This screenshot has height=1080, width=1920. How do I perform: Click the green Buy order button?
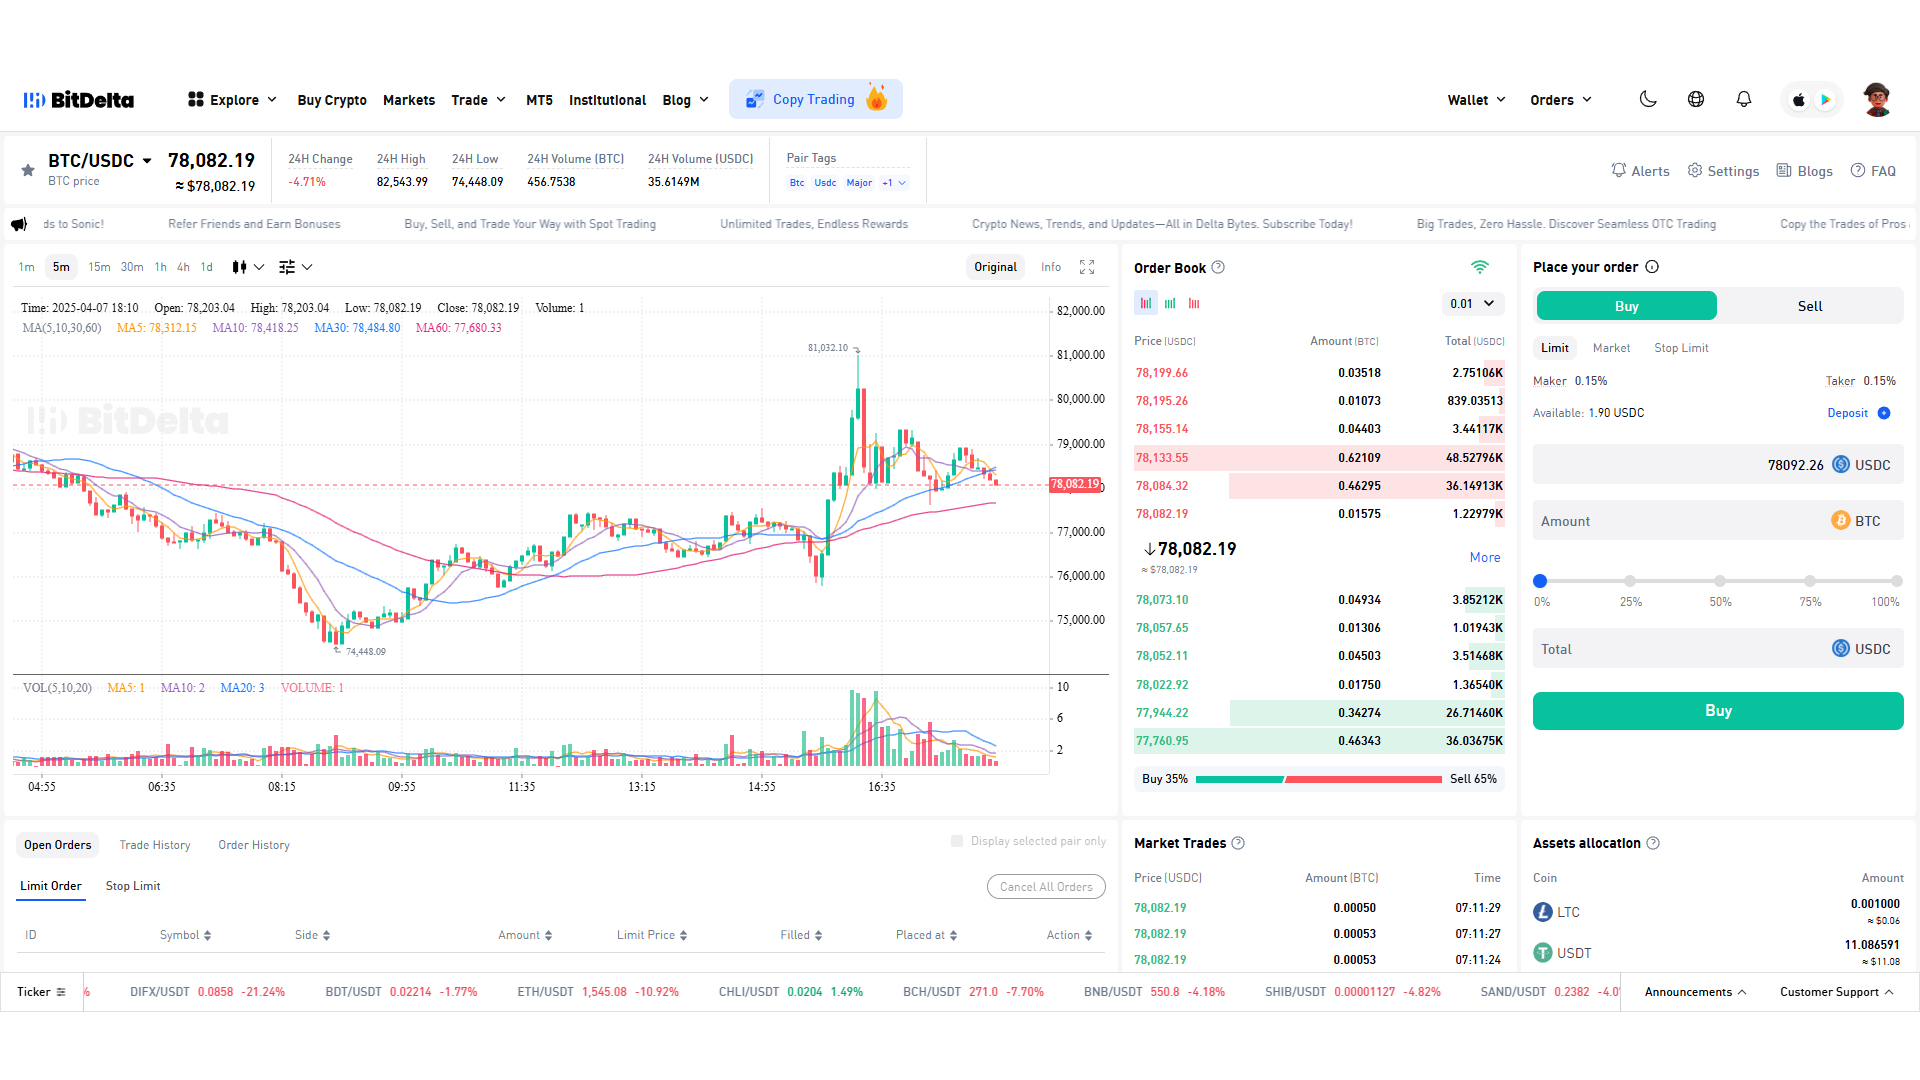tap(1718, 711)
